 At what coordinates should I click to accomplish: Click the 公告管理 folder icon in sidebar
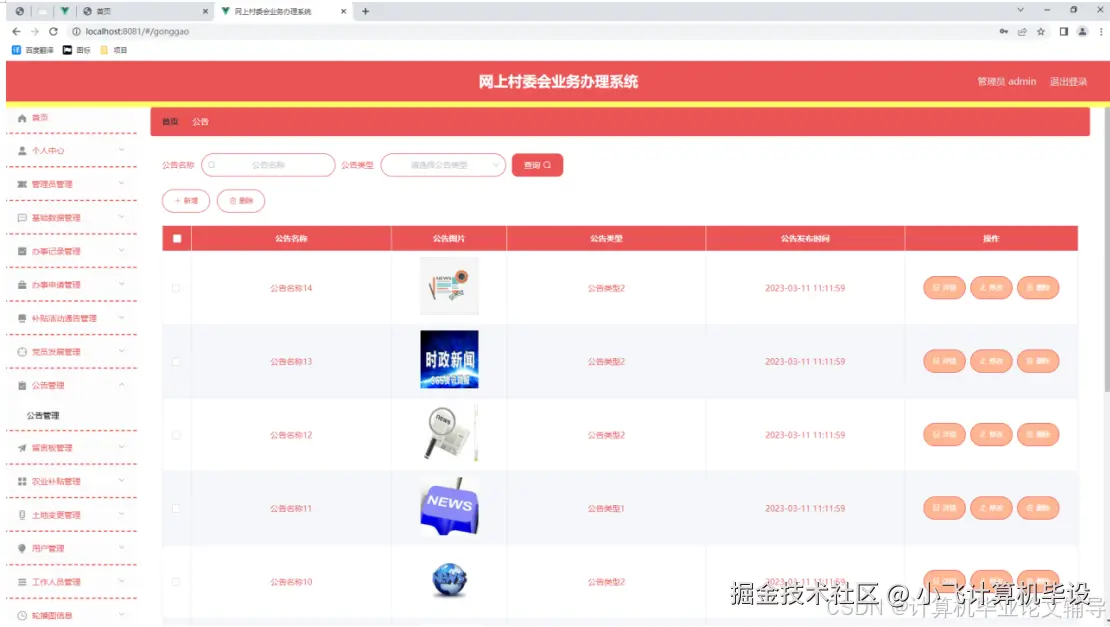pyautogui.click(x=21, y=384)
